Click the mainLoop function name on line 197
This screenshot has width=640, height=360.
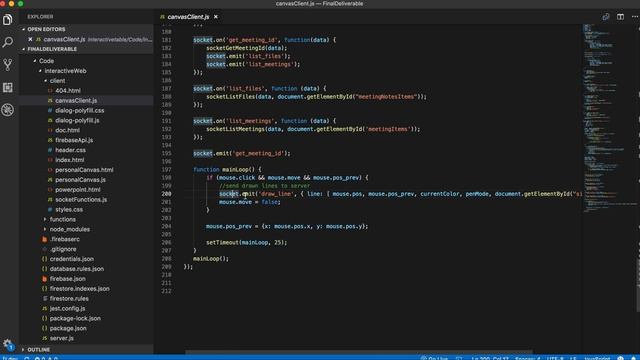point(236,169)
